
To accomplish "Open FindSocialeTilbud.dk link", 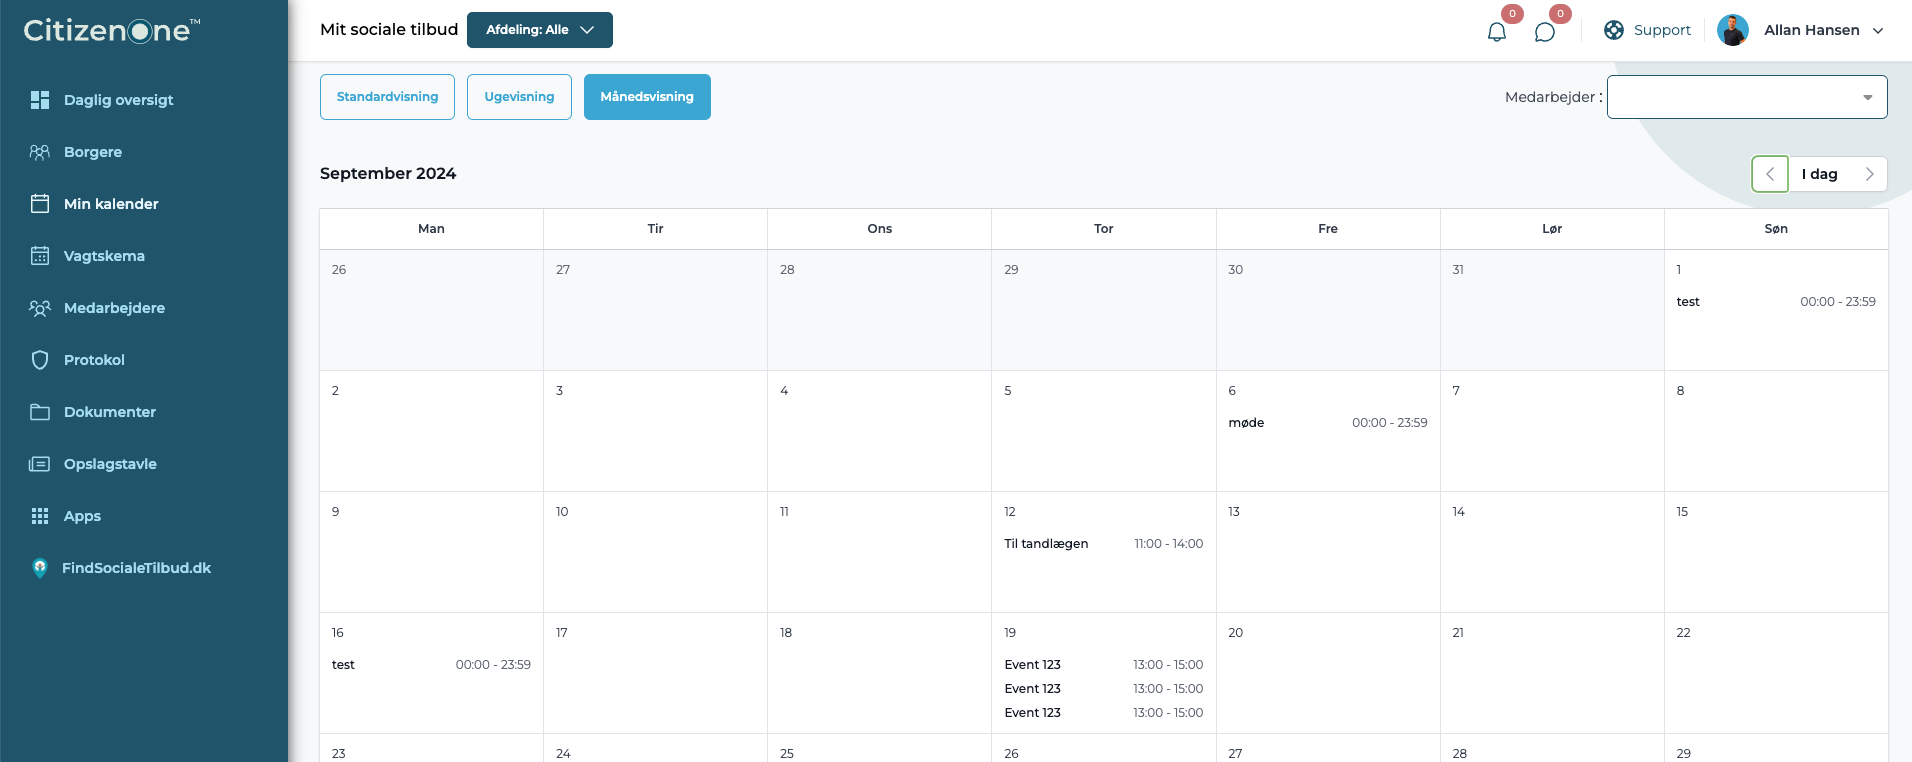I will point(136,568).
